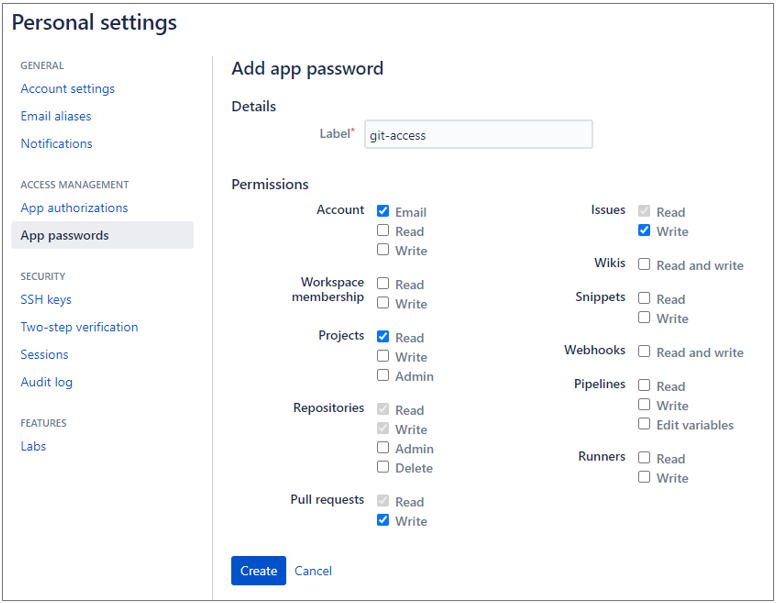Toggle Pull requests Read checkbox

click(x=383, y=500)
